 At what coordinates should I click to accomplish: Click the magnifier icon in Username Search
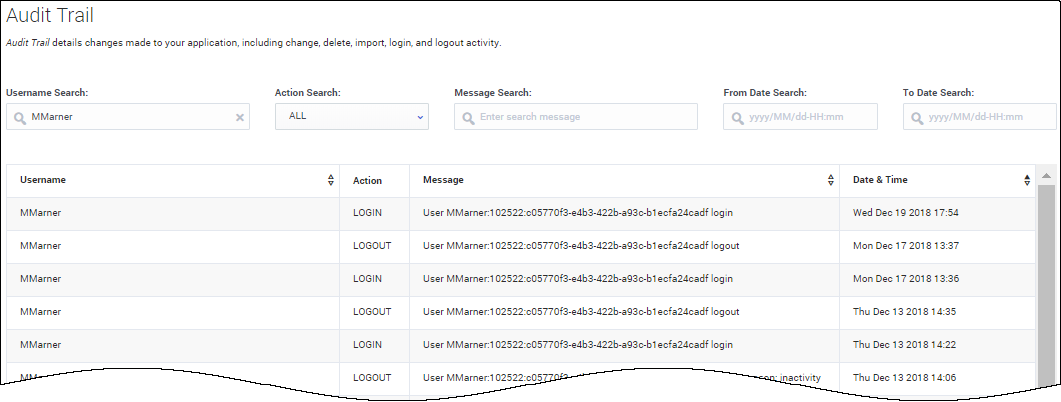pyautogui.click(x=19, y=117)
